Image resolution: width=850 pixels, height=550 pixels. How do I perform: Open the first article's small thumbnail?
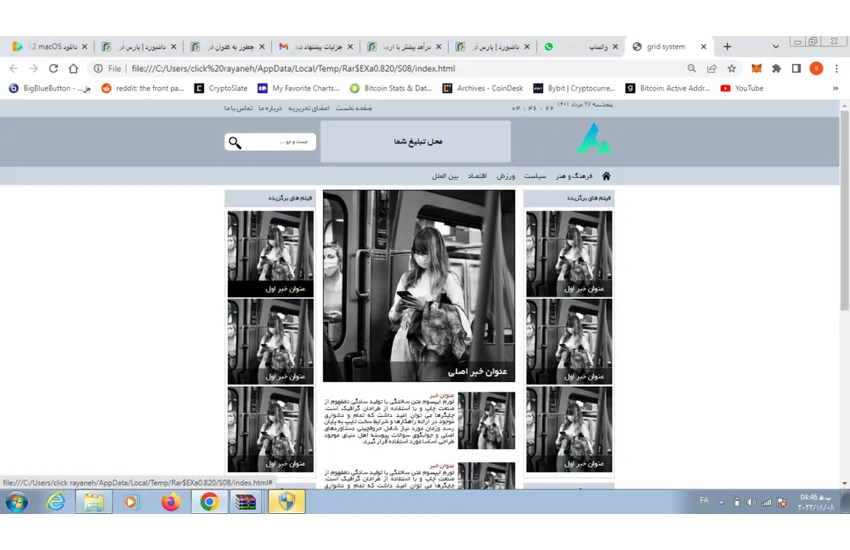pyautogui.click(x=486, y=420)
